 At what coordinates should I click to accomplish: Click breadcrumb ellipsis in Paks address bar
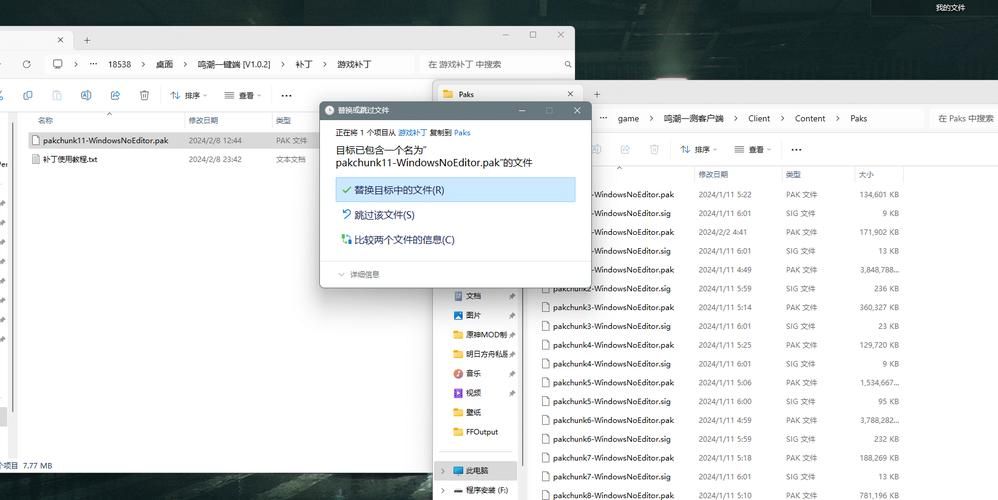603,118
